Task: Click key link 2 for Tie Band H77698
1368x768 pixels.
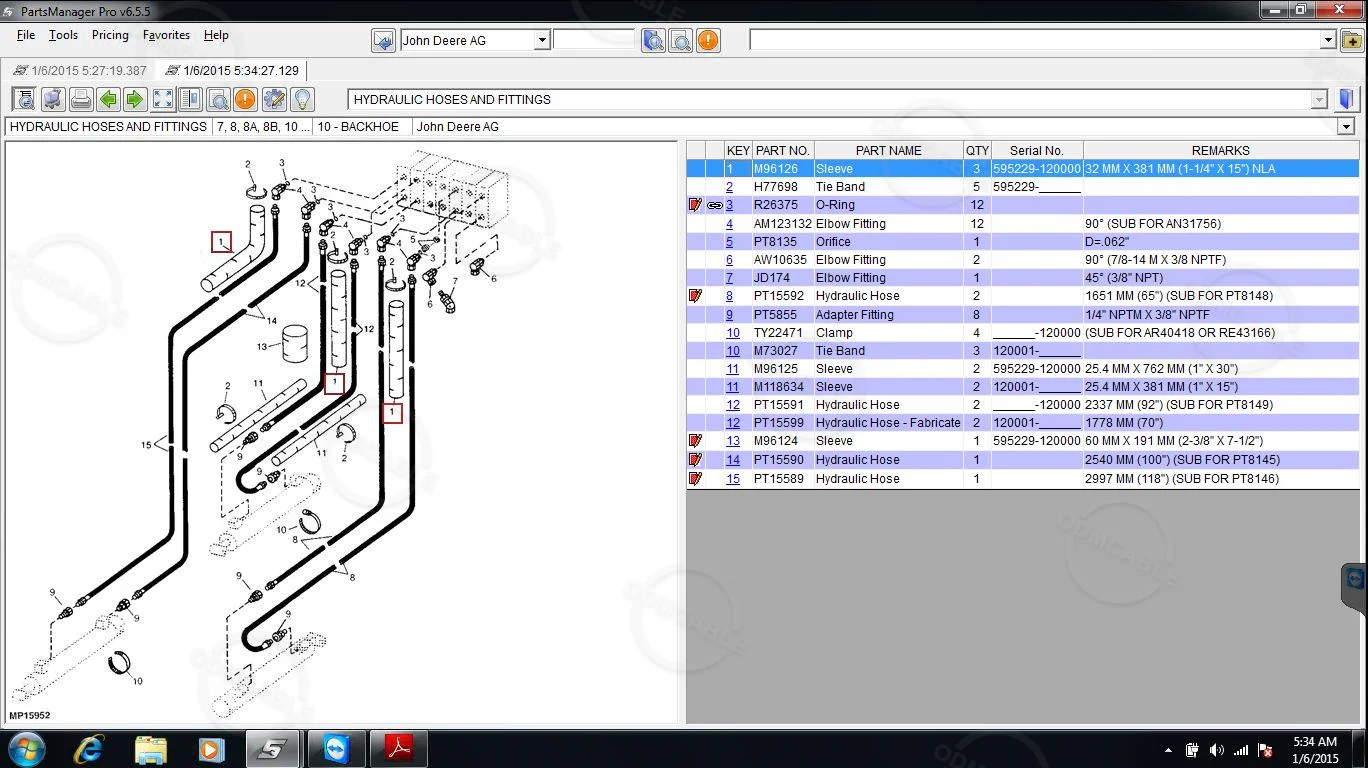Action: 729,187
